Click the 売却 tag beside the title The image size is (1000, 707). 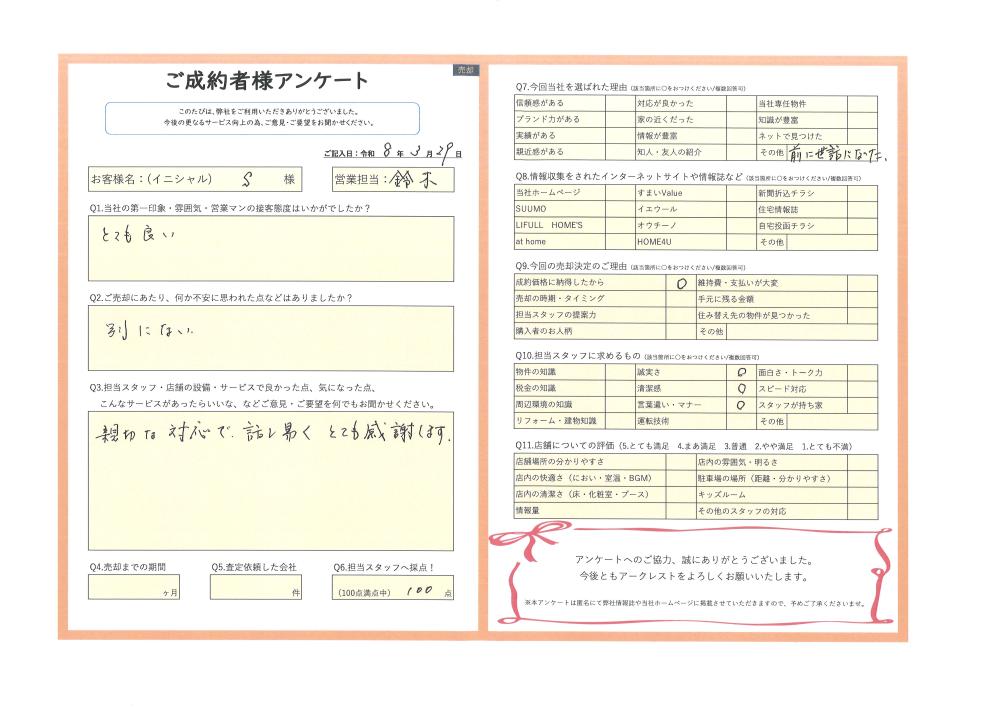(x=467, y=71)
